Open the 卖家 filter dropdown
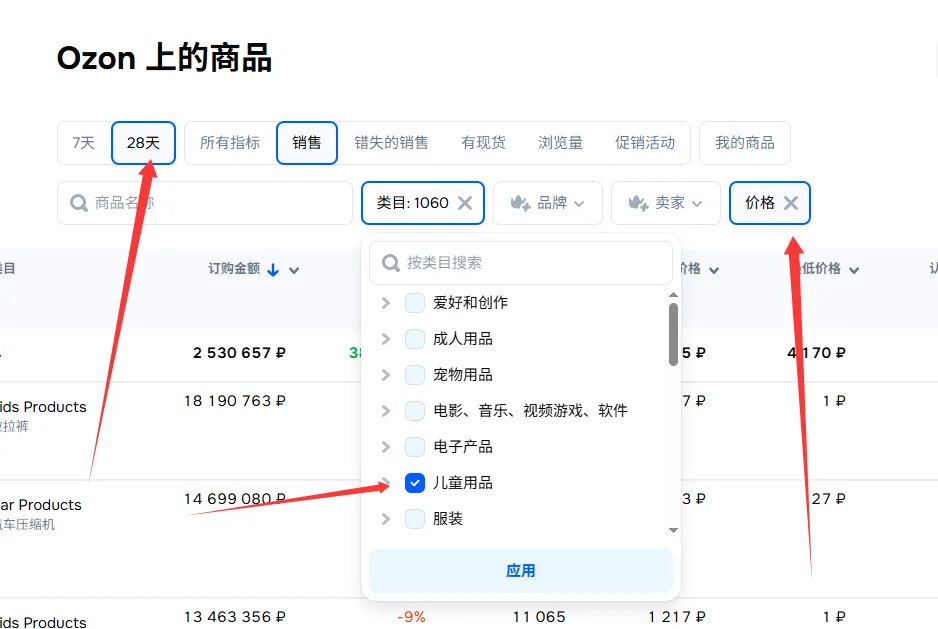Image resolution: width=938 pixels, height=629 pixels. (665, 203)
